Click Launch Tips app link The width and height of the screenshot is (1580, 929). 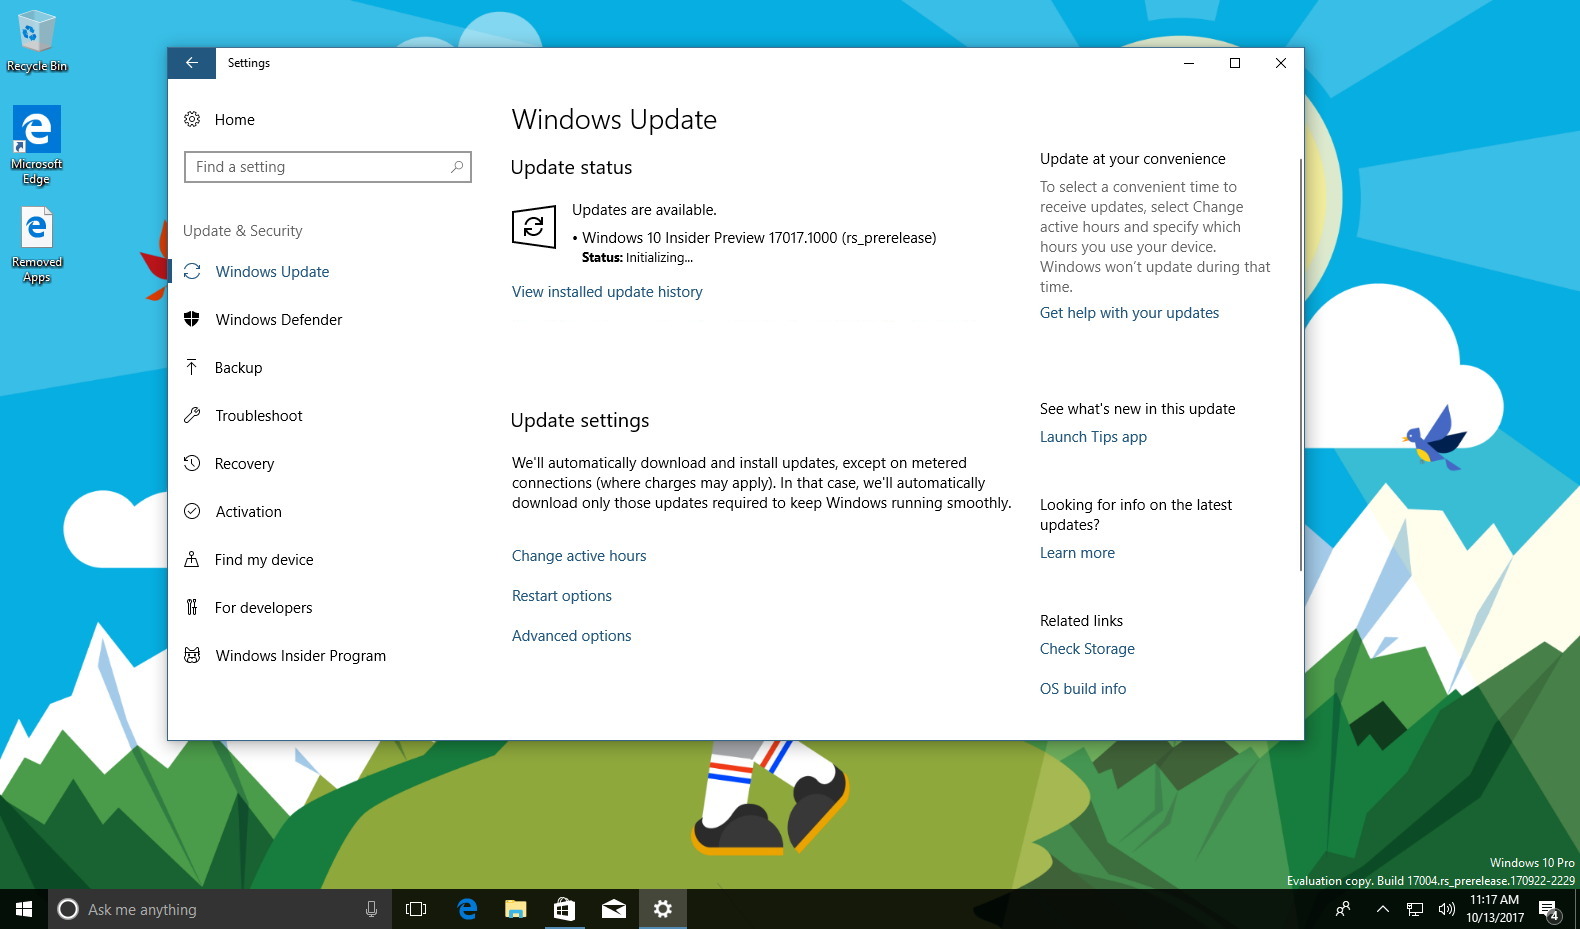1093,437
